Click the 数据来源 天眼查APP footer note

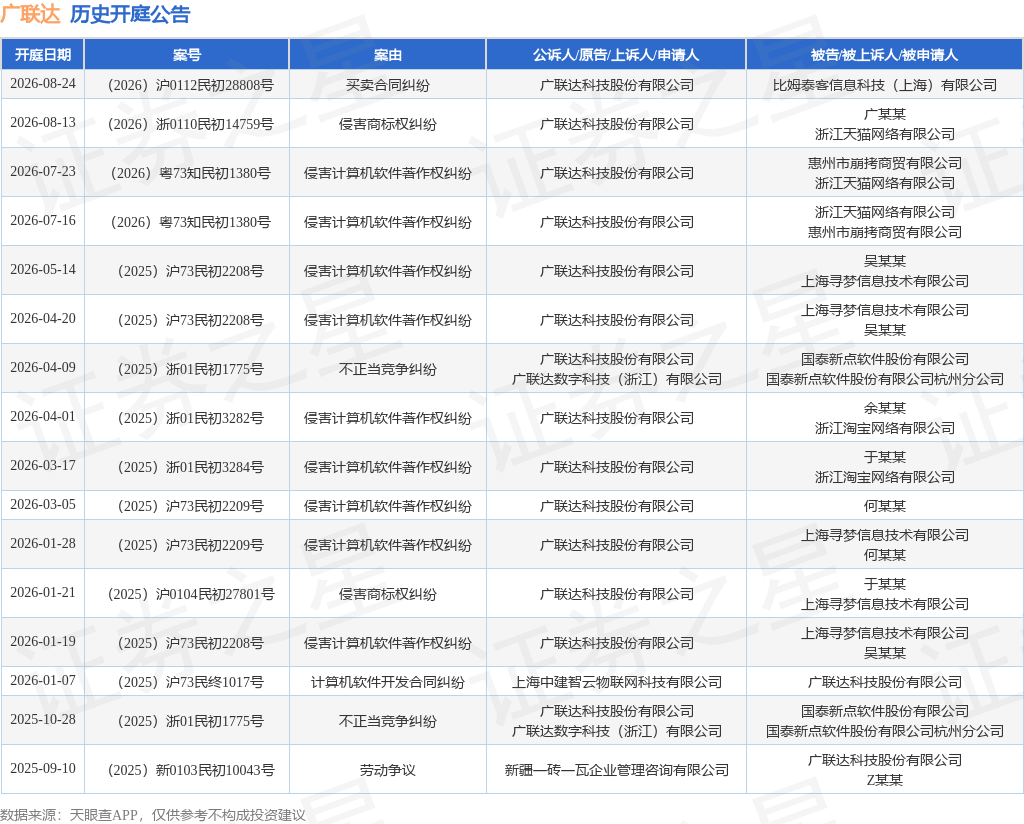coord(153,815)
